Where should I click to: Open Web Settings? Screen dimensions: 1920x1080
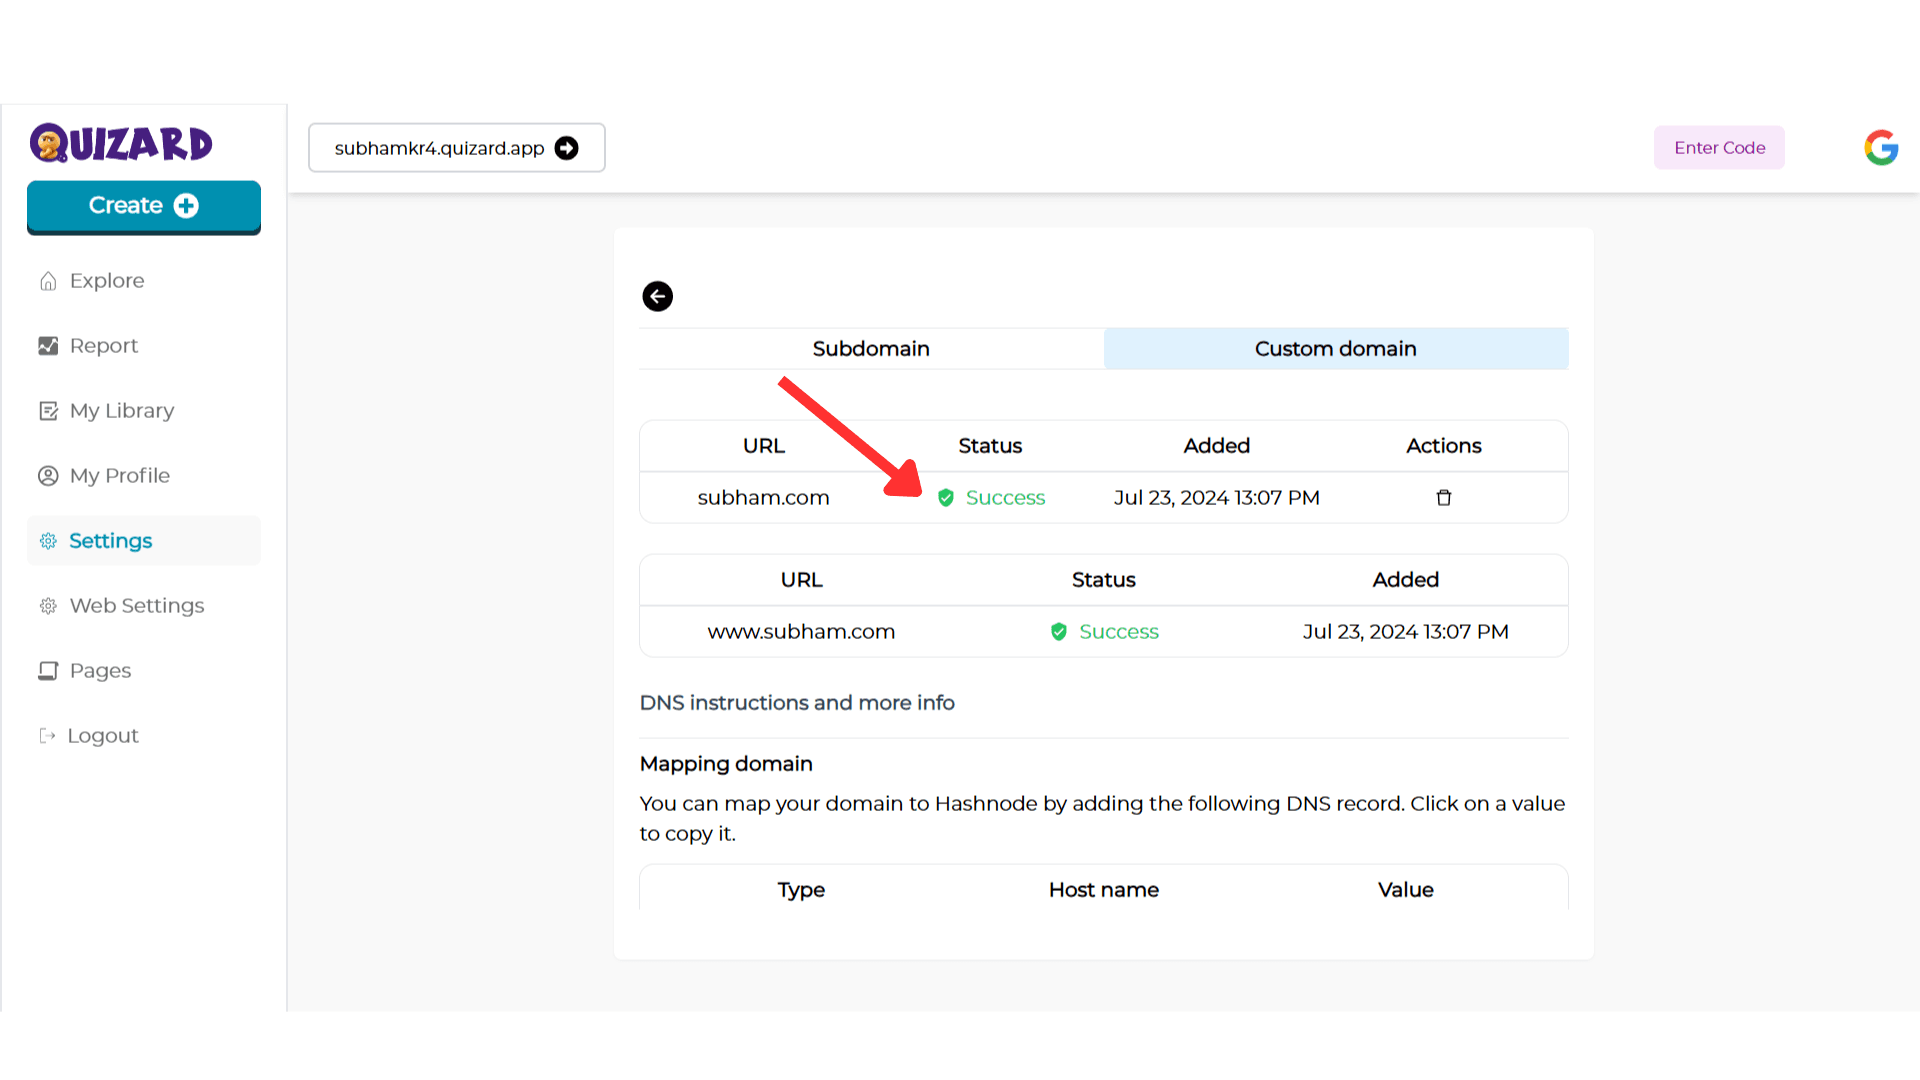[144, 606]
